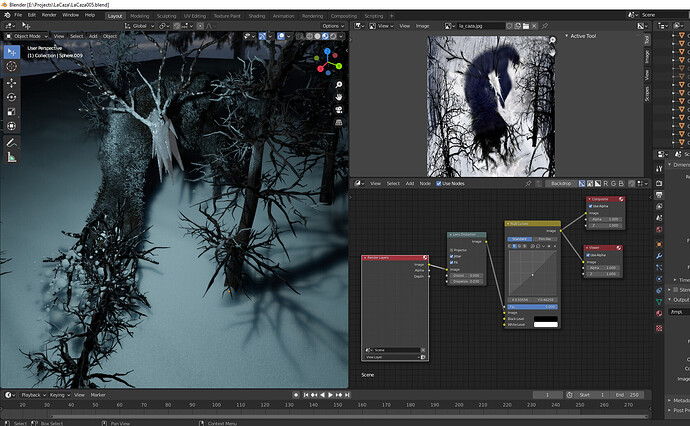Open the node editor Add menu
Viewport: 690px width, 426px height.
tap(410, 184)
